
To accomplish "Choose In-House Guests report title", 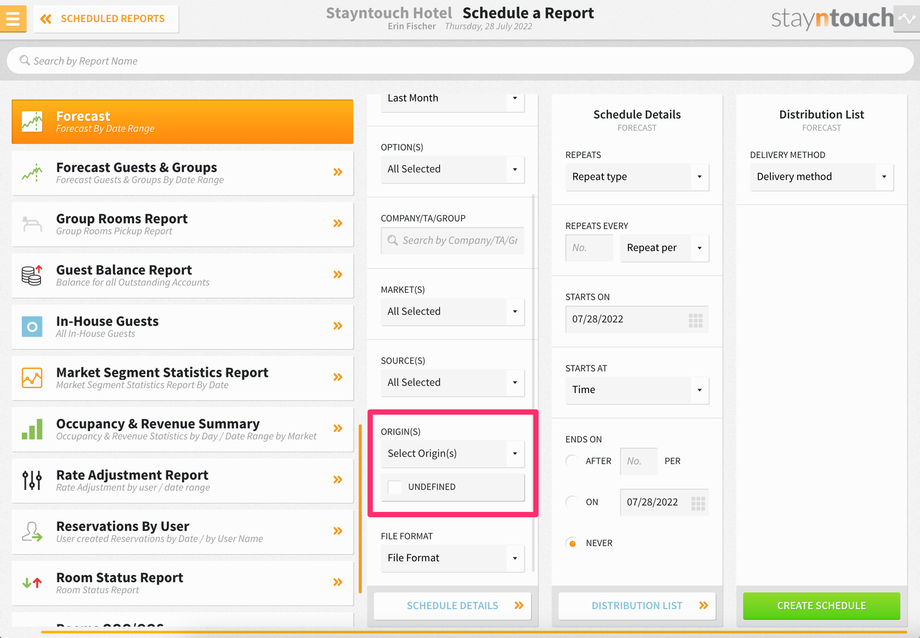I will (107, 321).
